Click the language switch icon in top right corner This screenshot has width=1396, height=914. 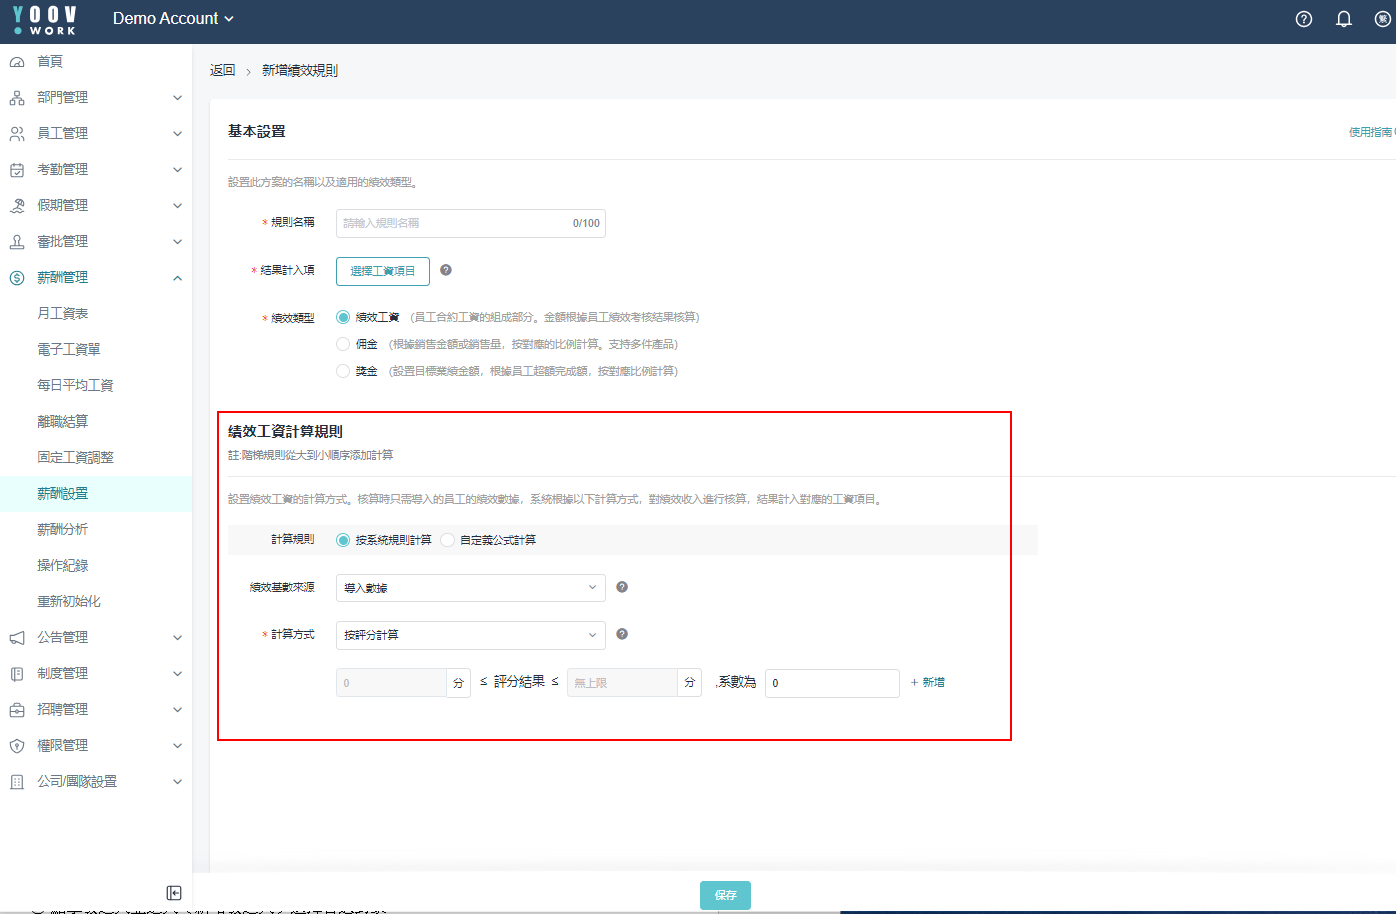click(x=1383, y=19)
